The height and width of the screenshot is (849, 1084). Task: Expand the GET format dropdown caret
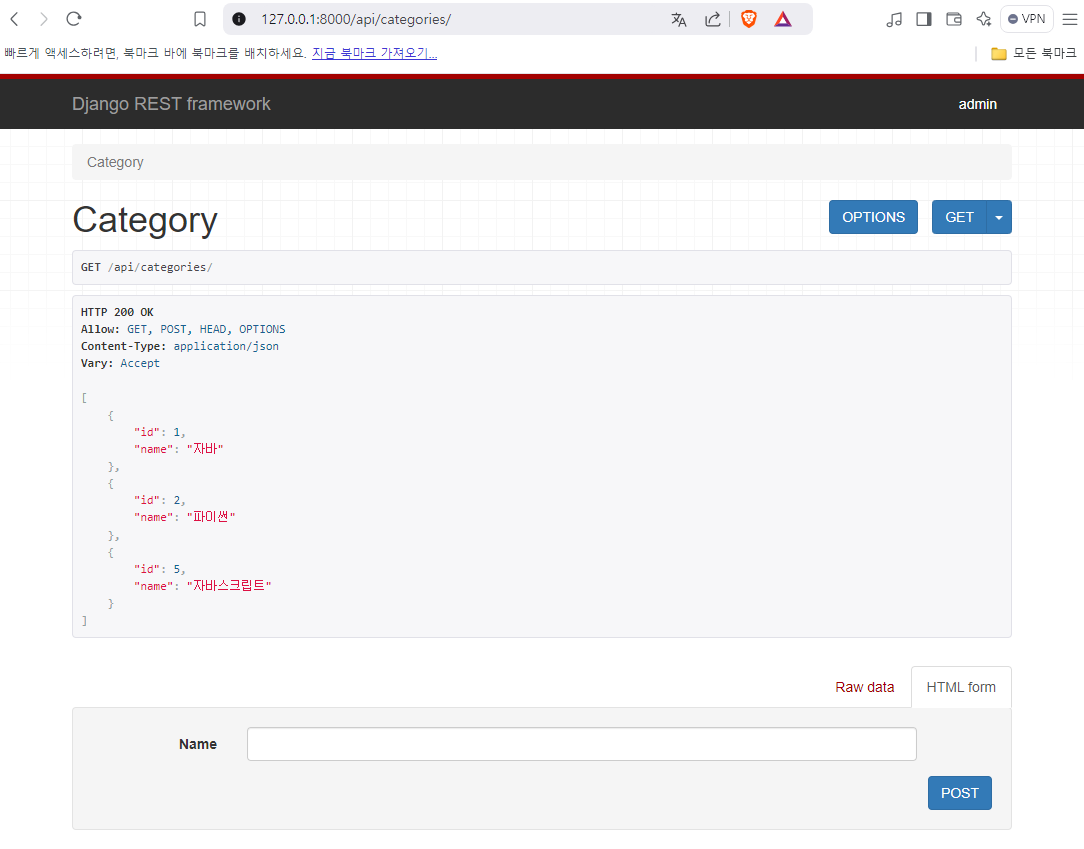(x=999, y=217)
